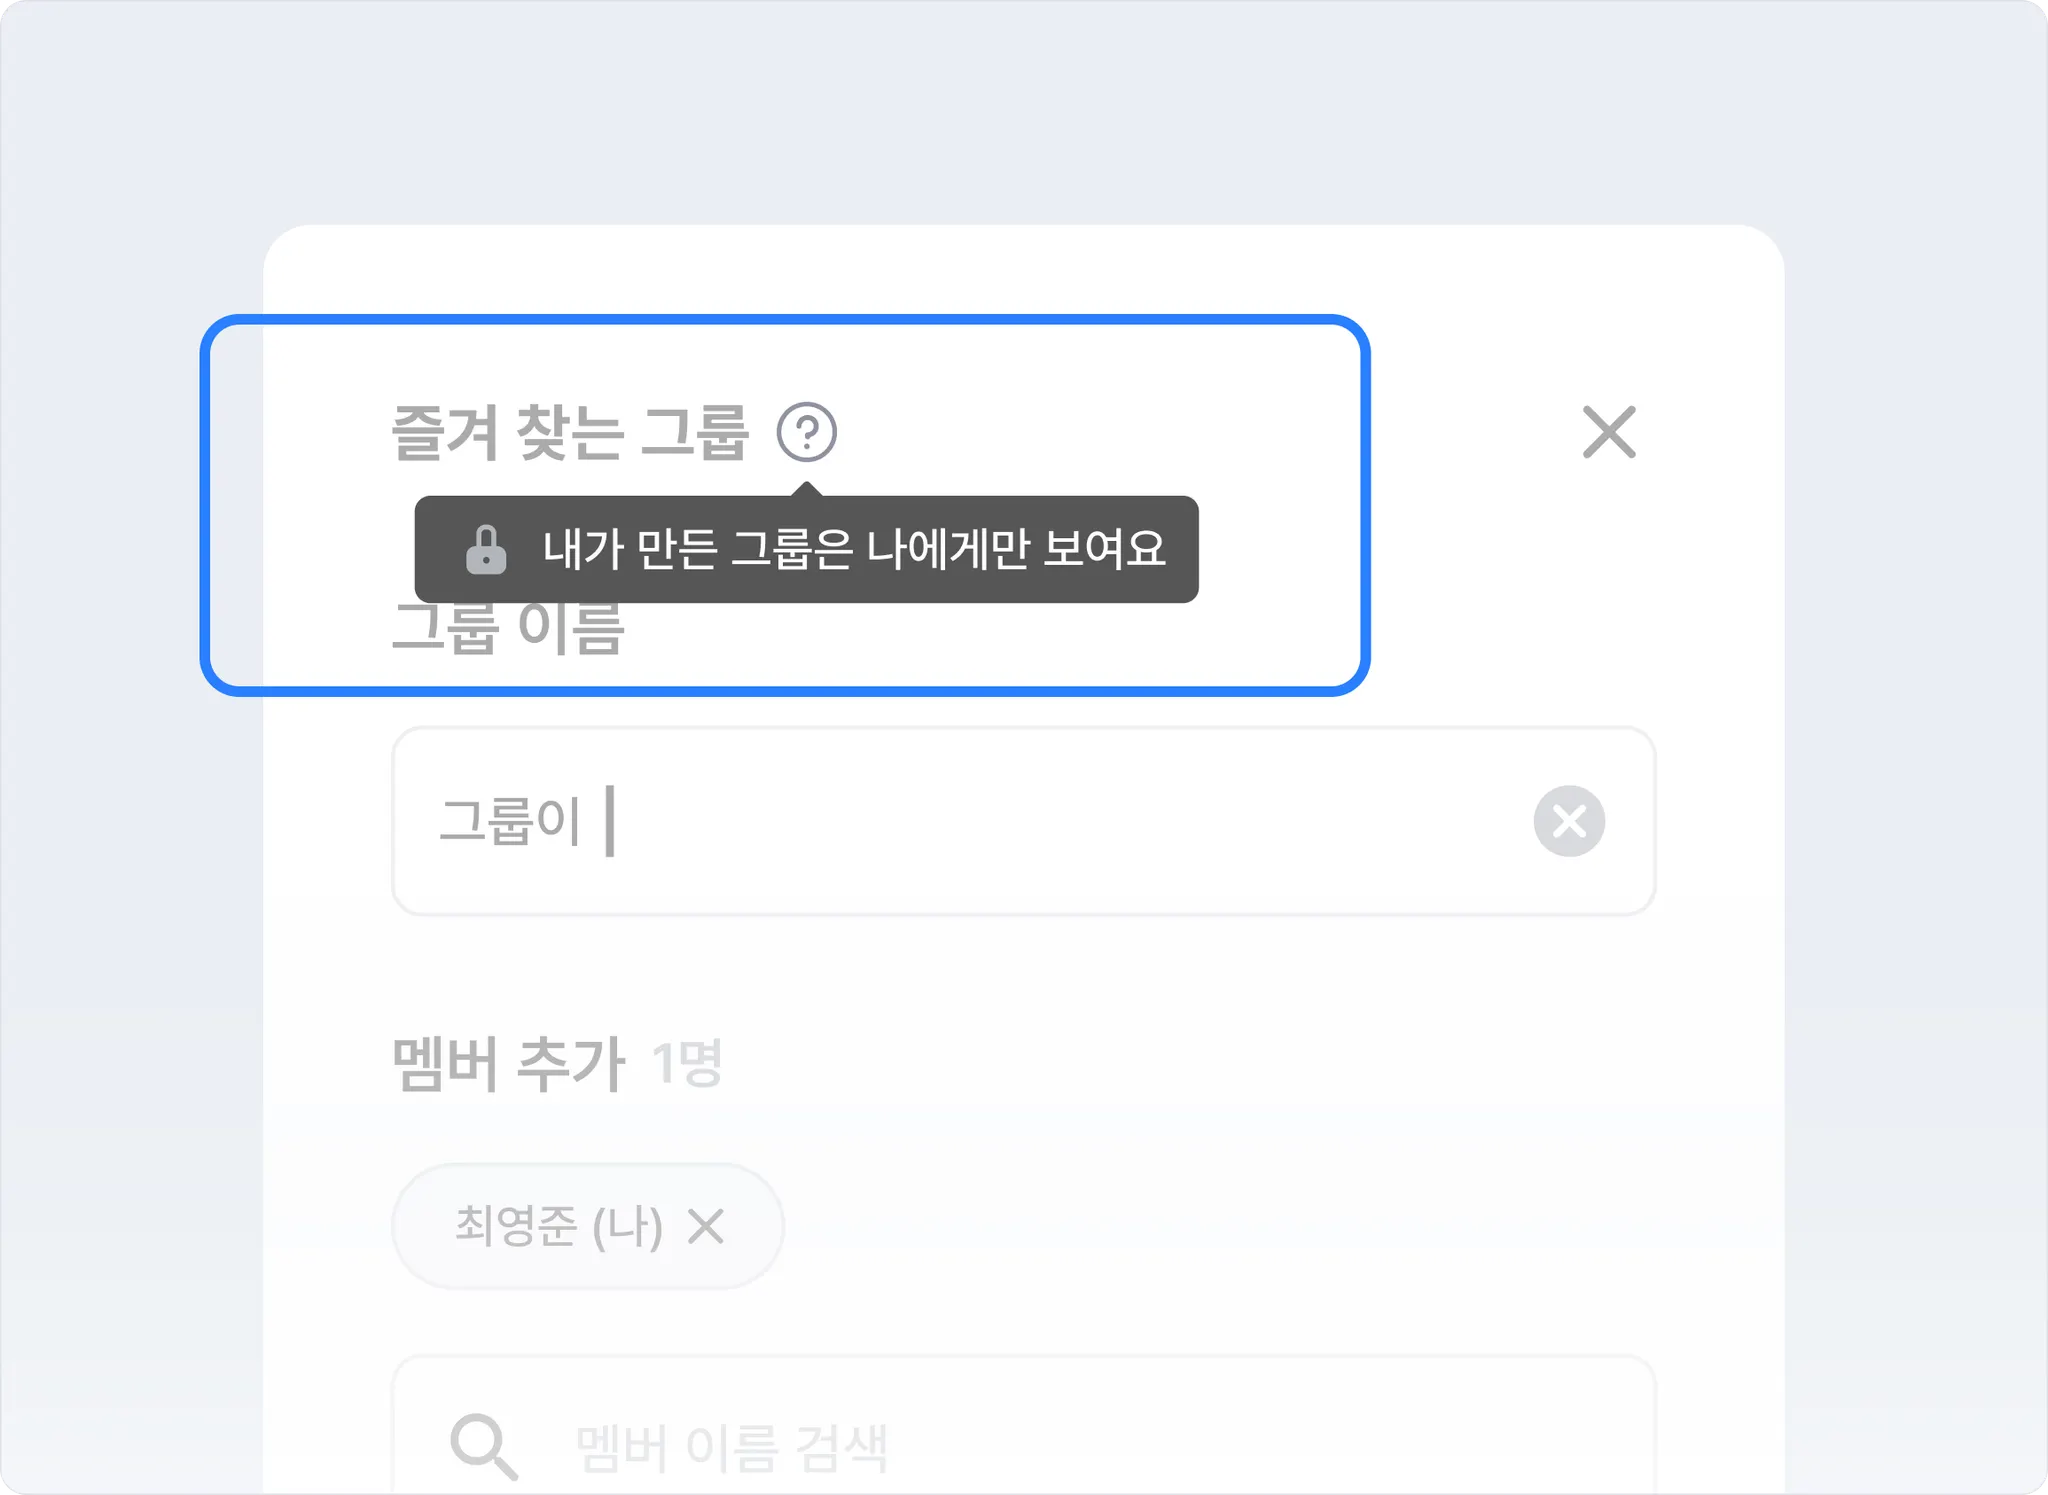Click the 즐겨 찾는 그룹 title
The image size is (2048, 1495).
(x=569, y=433)
